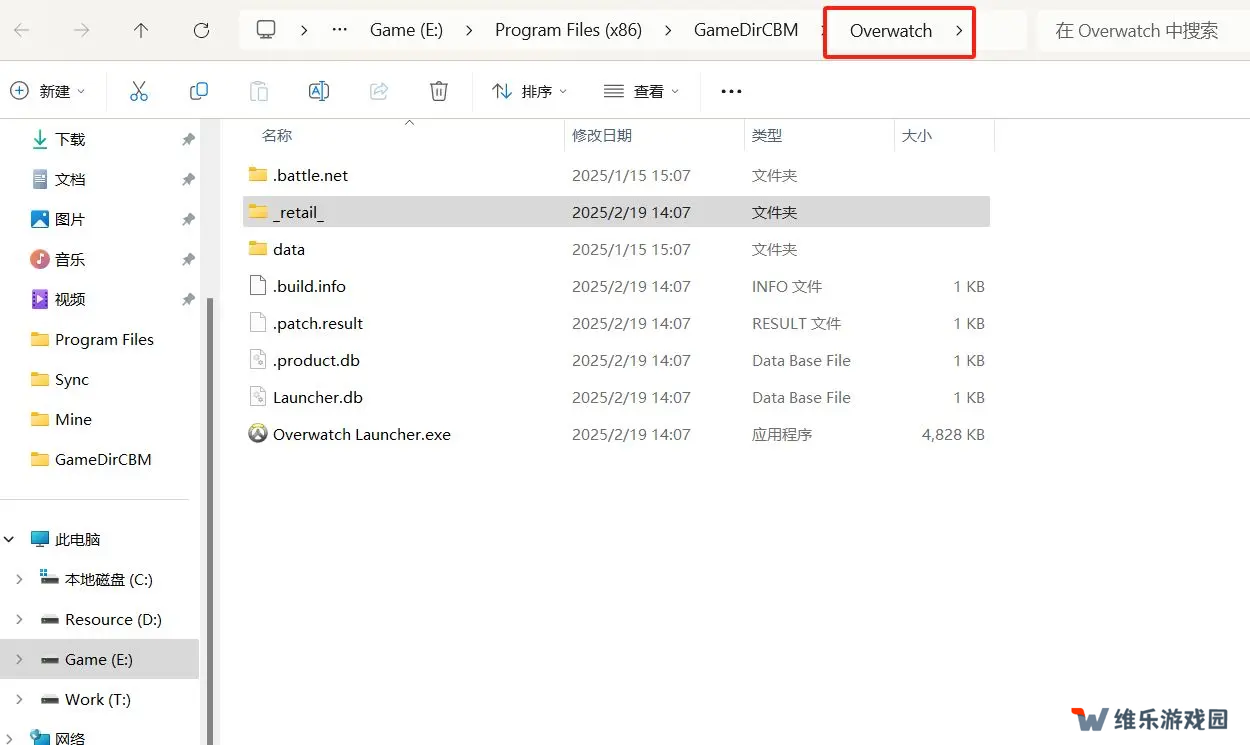Screen dimensions: 1250x745
Task: Click the Share icon in the toolbar
Action: pos(379,91)
